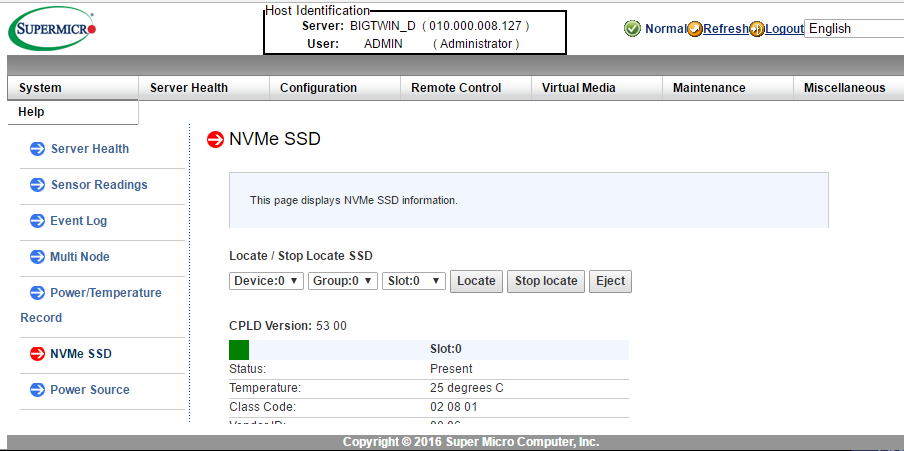Click the blue arrow icon beside Multi Node
The width and height of the screenshot is (904, 451).
(x=37, y=257)
